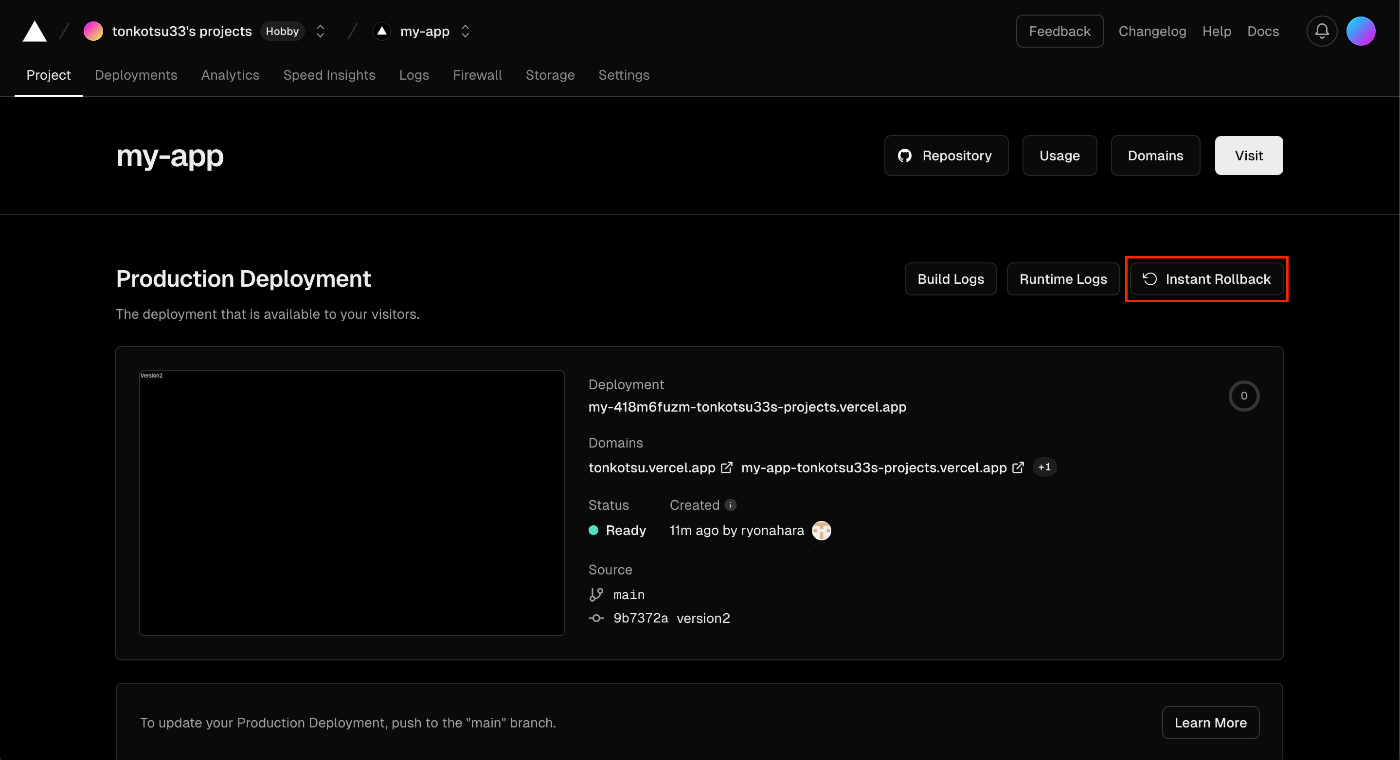This screenshot has width=1400, height=760.
Task: Click the deployment preview thumbnail
Action: pos(352,503)
